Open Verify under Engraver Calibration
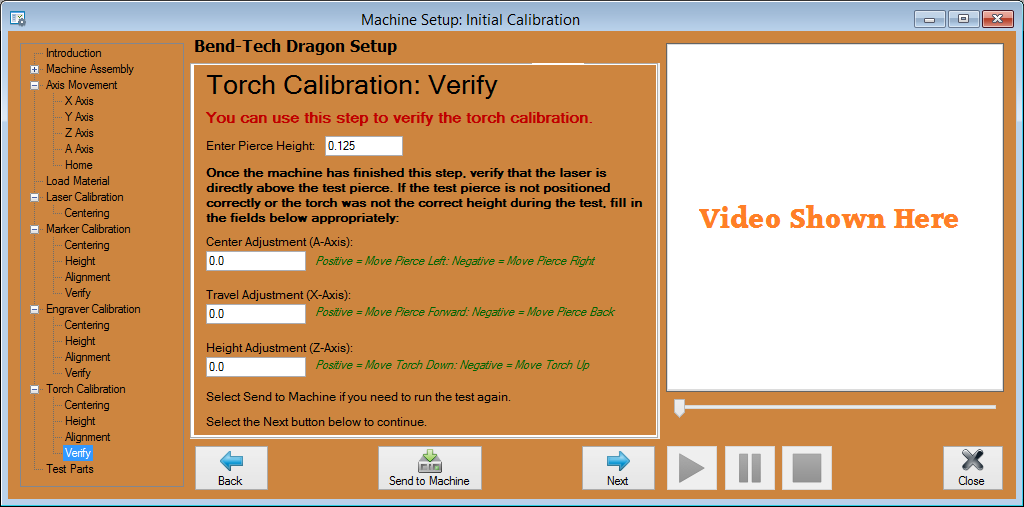Image resolution: width=1024 pixels, height=507 pixels. coord(78,373)
